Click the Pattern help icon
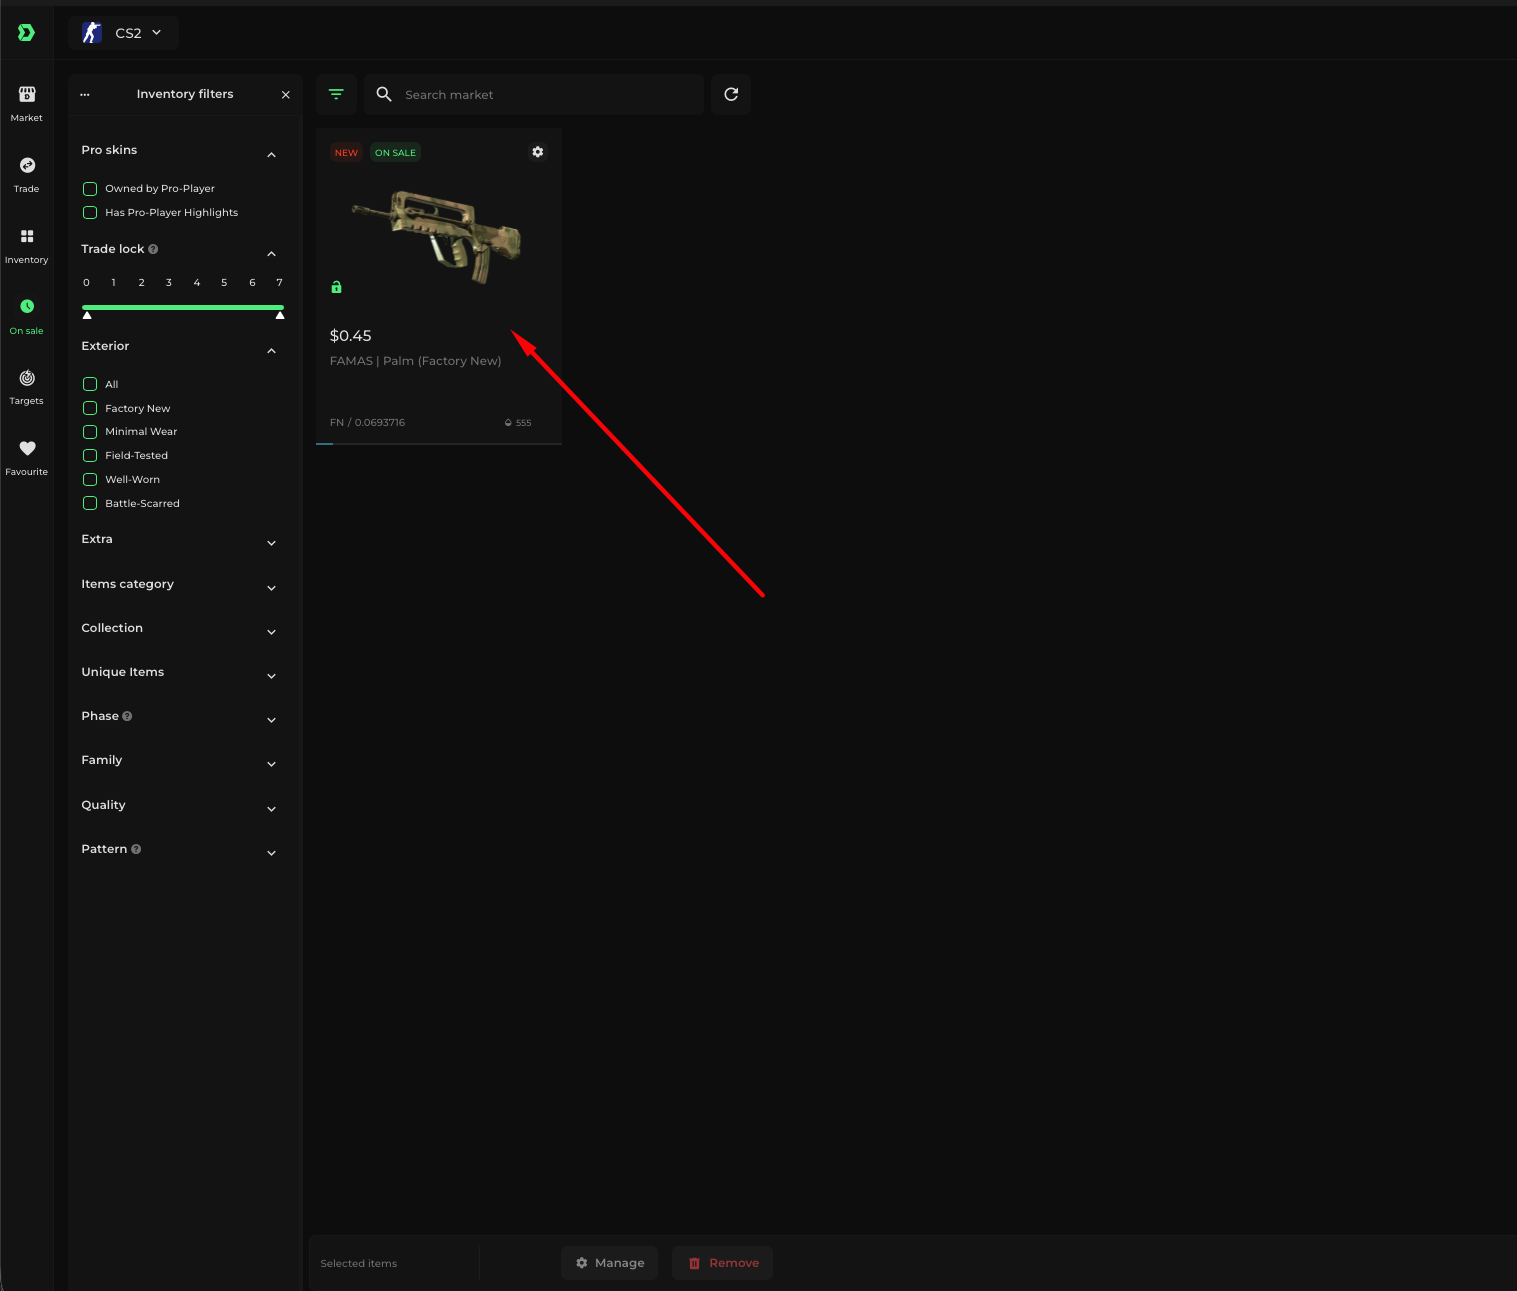This screenshot has height=1291, width=1517. (x=136, y=849)
